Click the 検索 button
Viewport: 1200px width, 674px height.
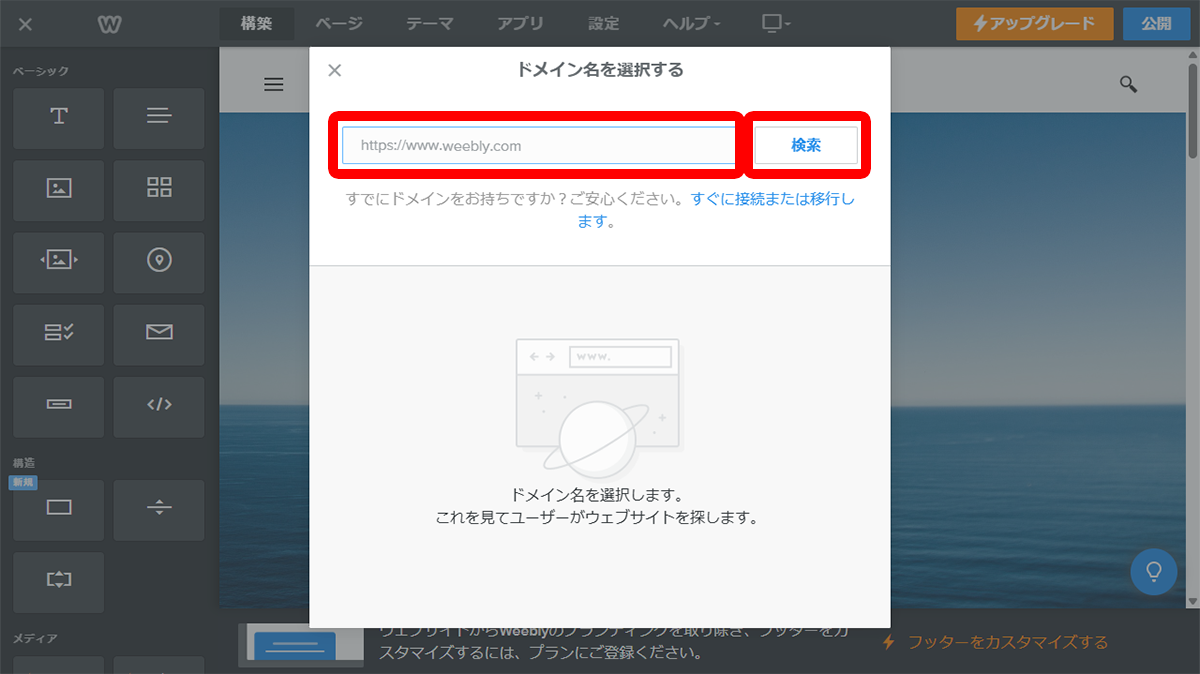806,145
